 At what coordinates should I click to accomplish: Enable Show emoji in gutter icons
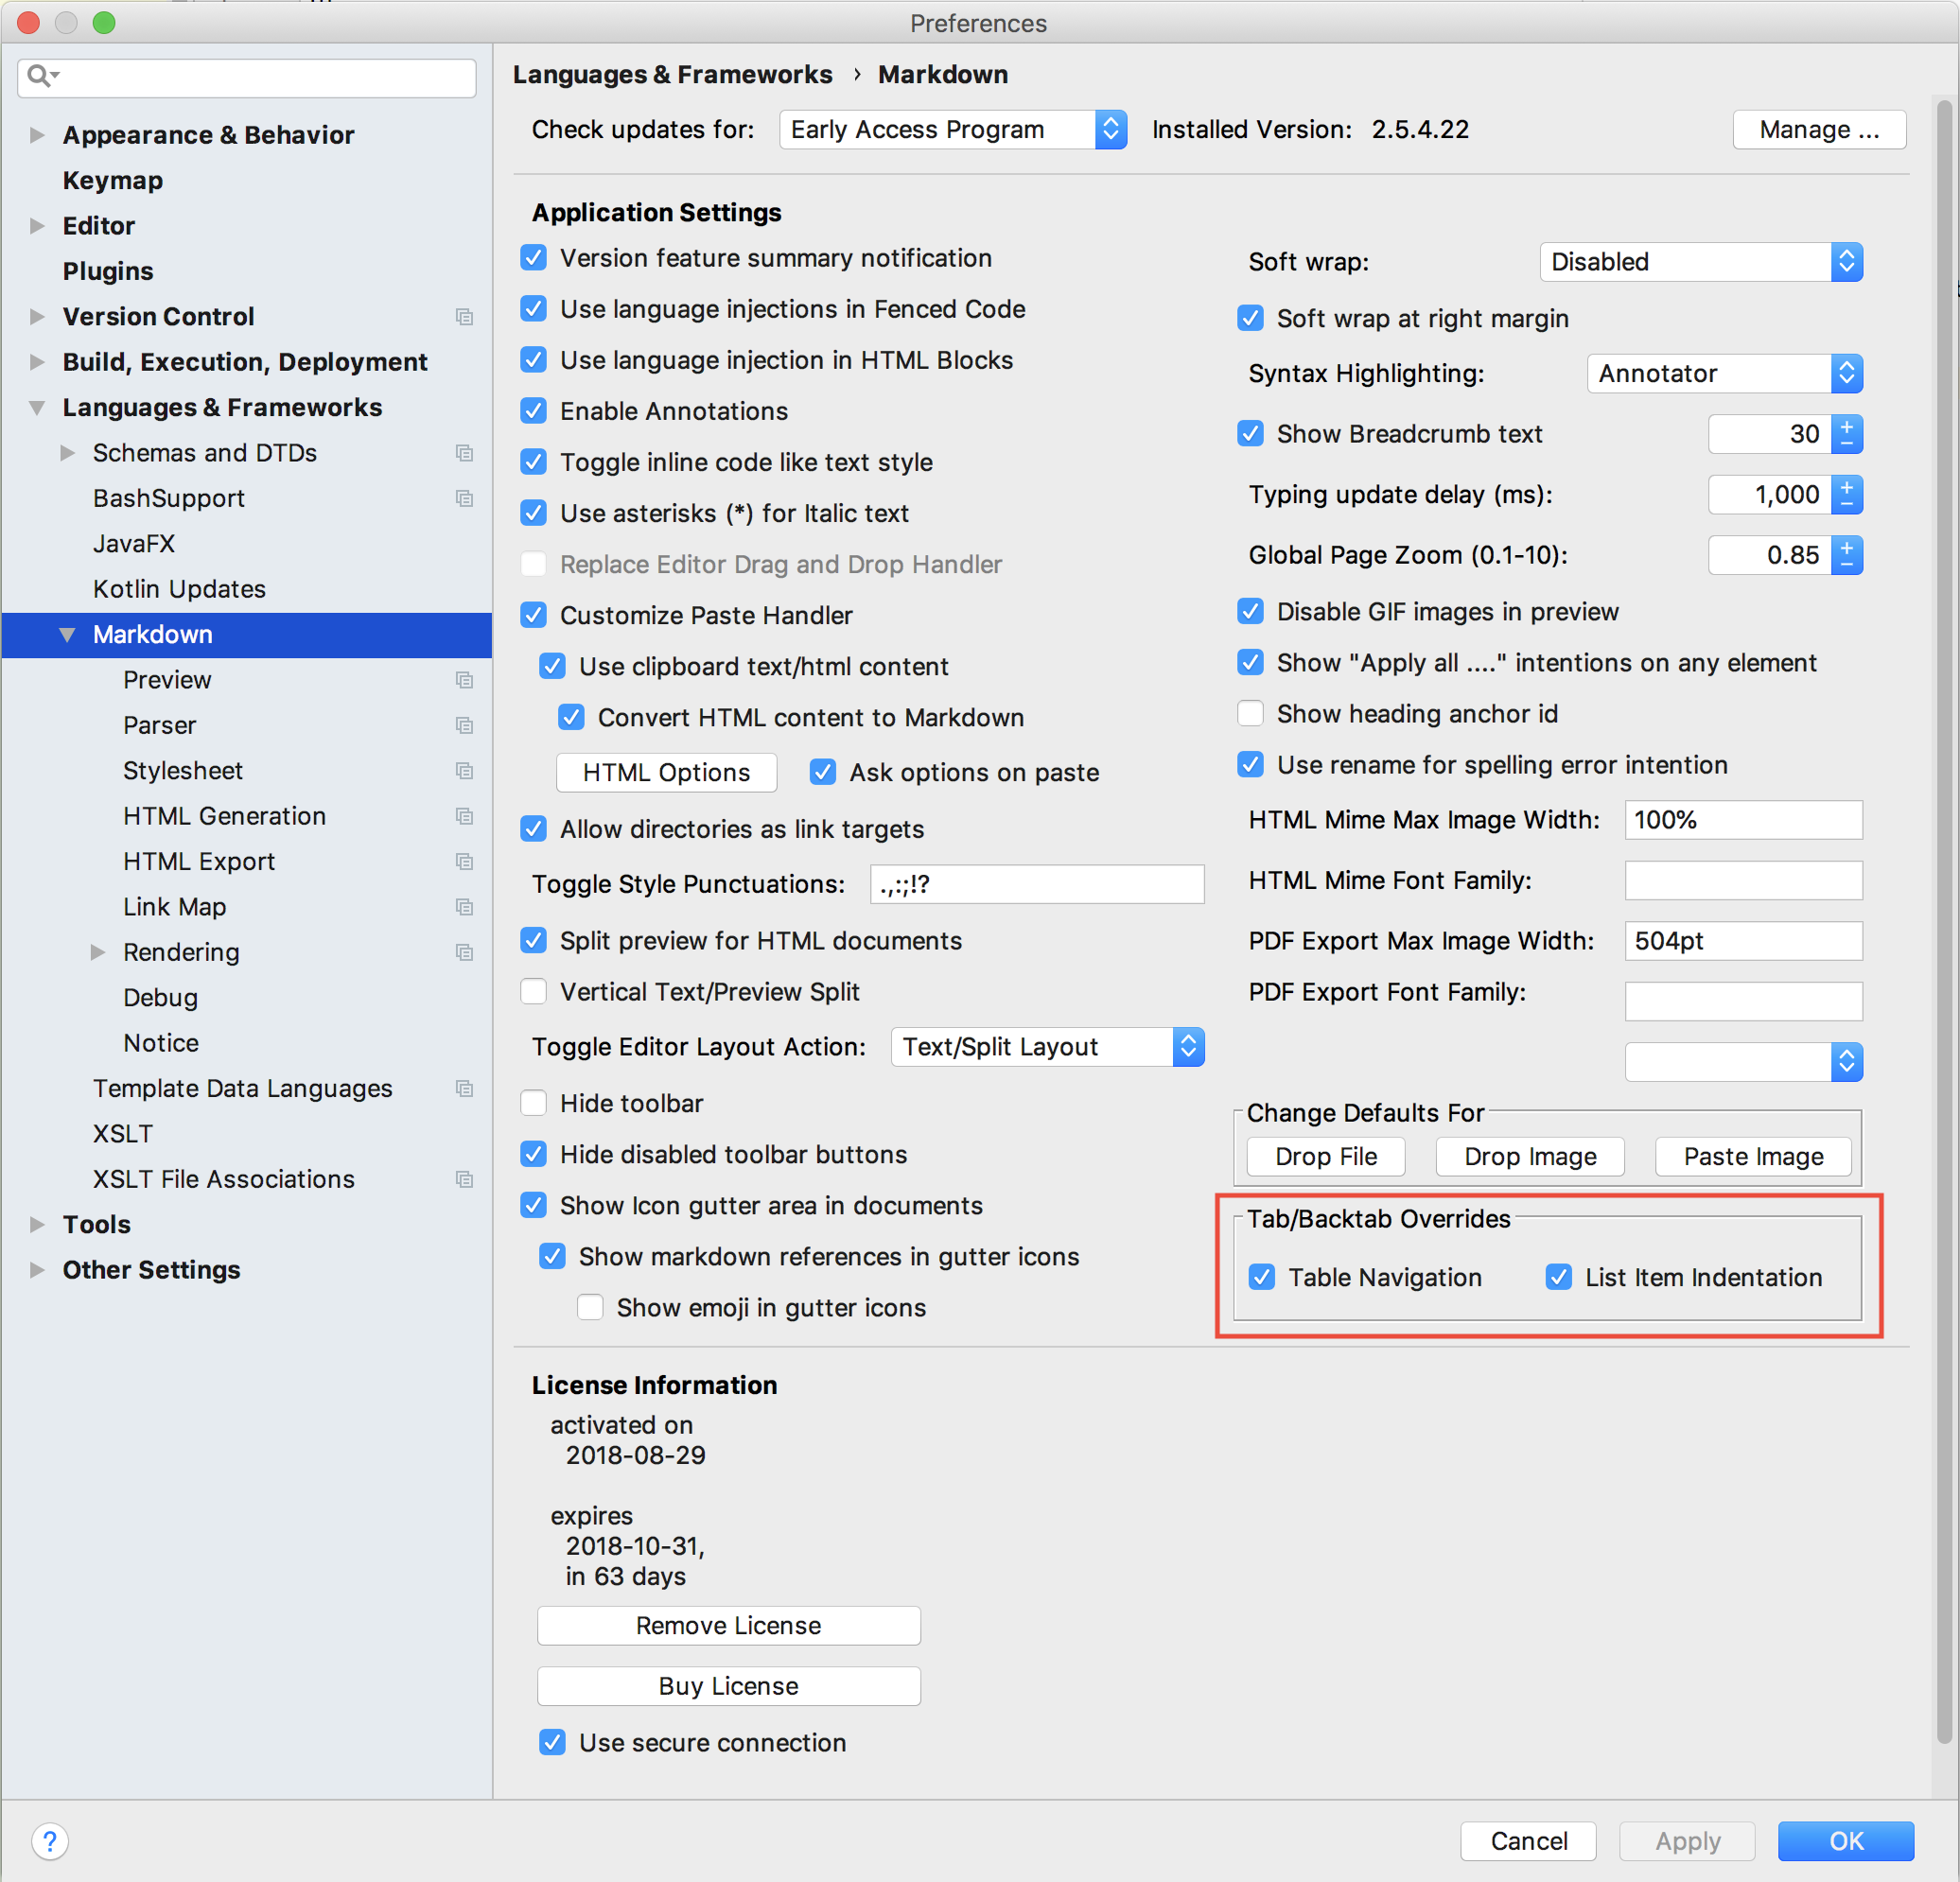[590, 1307]
